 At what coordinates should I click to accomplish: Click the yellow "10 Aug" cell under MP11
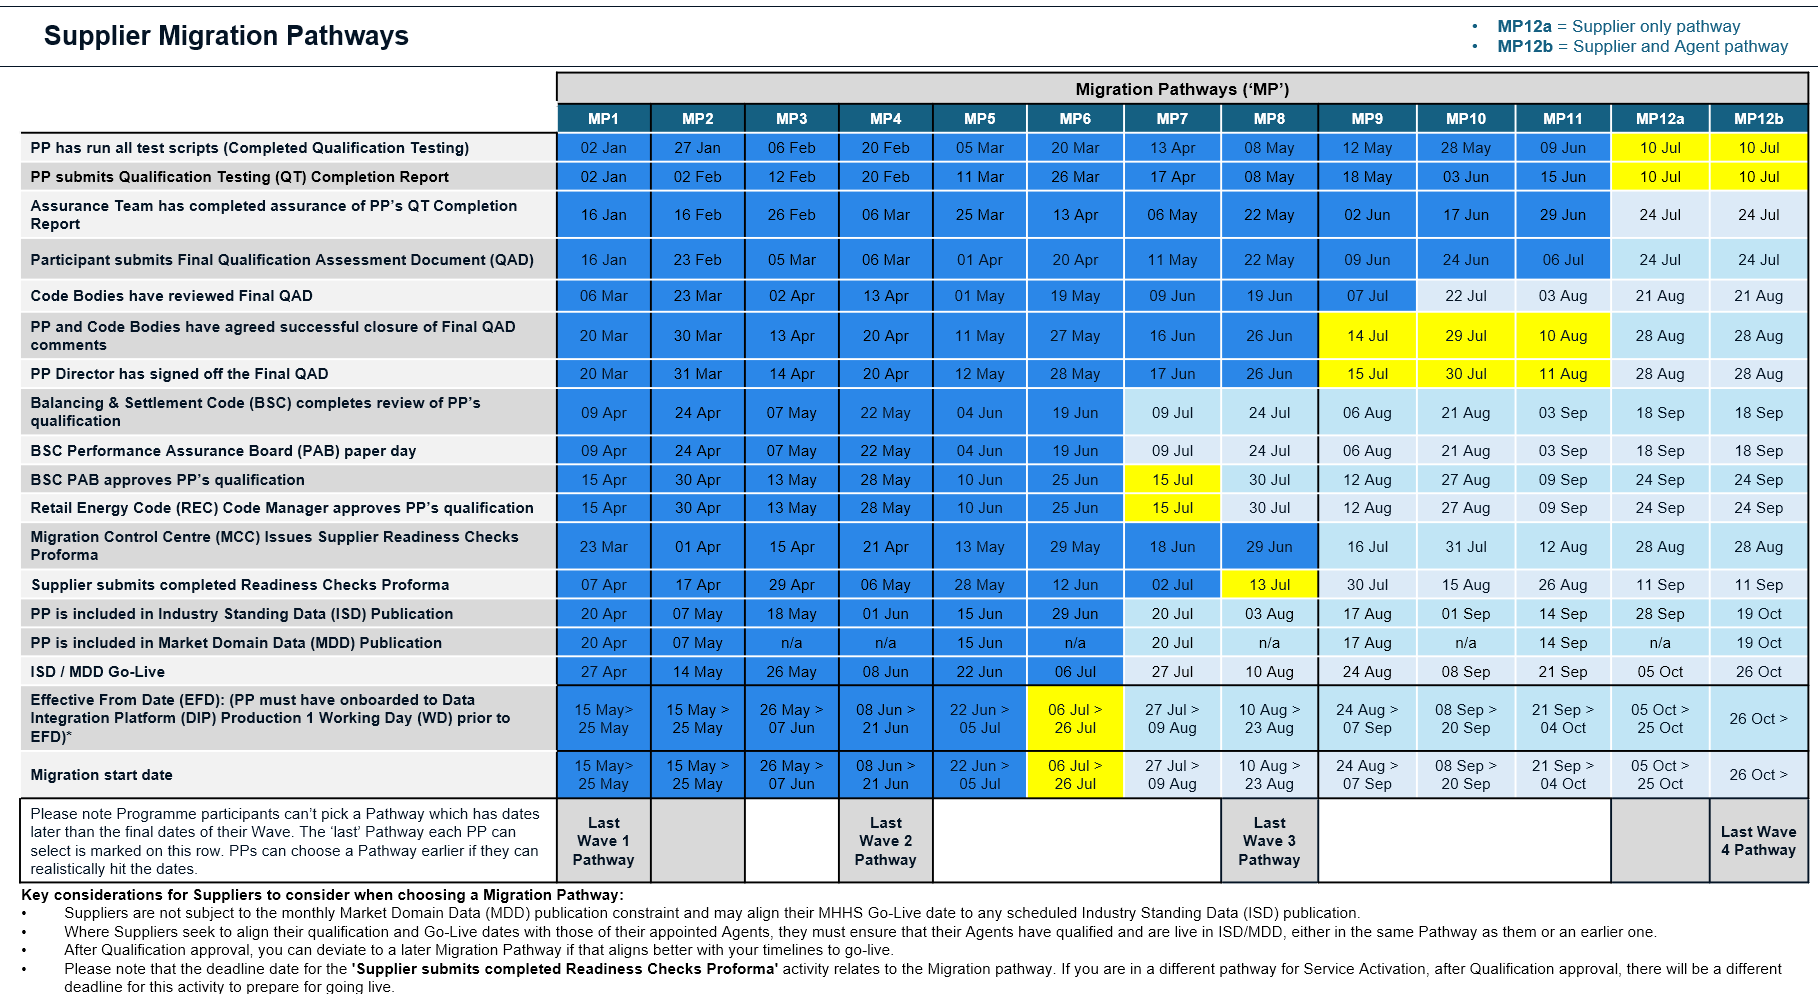(x=1563, y=336)
